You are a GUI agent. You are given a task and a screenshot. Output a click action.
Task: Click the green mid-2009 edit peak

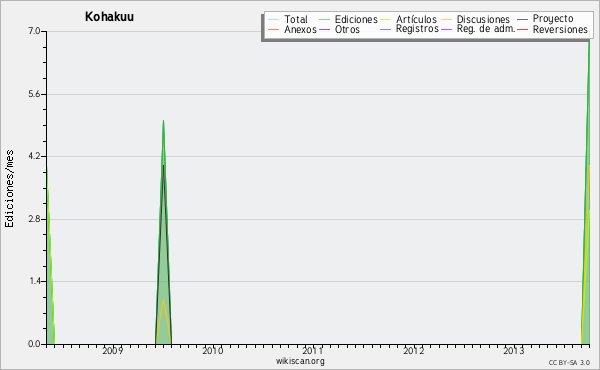[163, 232]
